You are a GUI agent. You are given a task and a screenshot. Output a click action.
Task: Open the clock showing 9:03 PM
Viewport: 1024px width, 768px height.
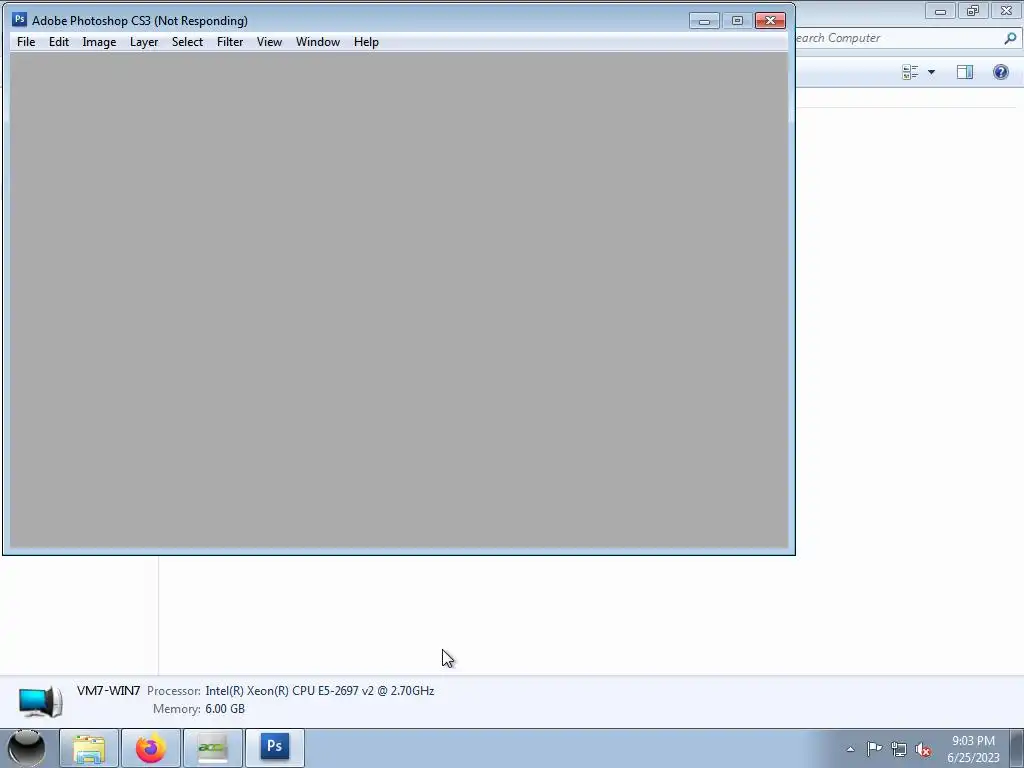point(973,749)
